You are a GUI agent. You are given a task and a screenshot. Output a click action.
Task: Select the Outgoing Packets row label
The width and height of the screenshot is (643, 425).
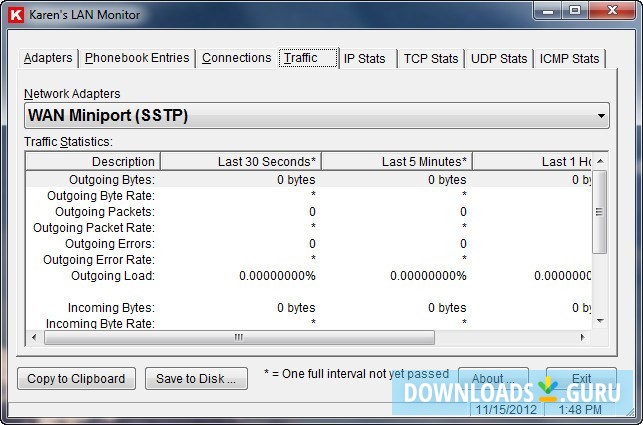coord(105,212)
